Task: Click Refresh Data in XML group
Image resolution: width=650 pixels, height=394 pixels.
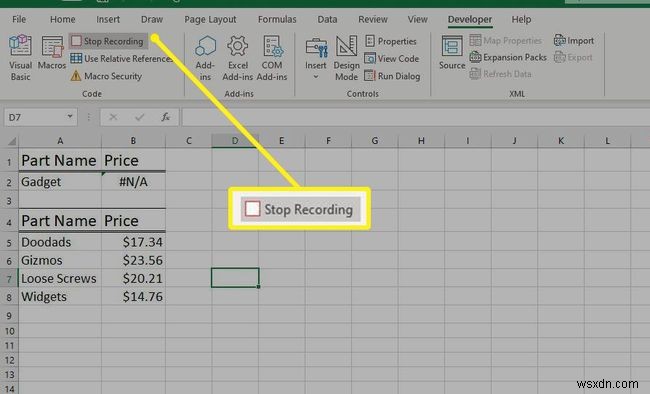Action: click(x=500, y=74)
